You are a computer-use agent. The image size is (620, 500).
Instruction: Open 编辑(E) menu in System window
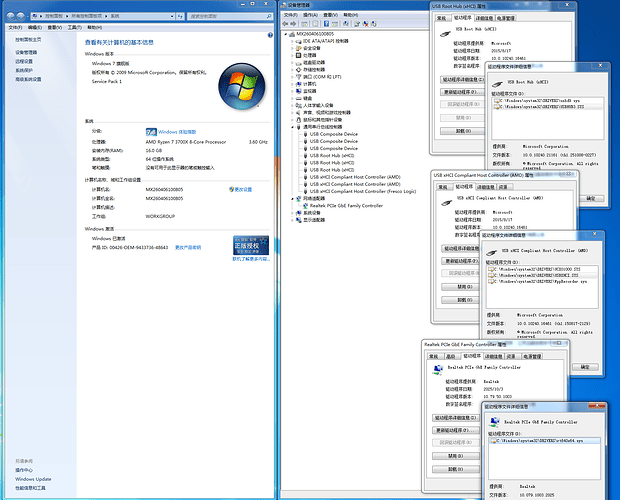35,27
